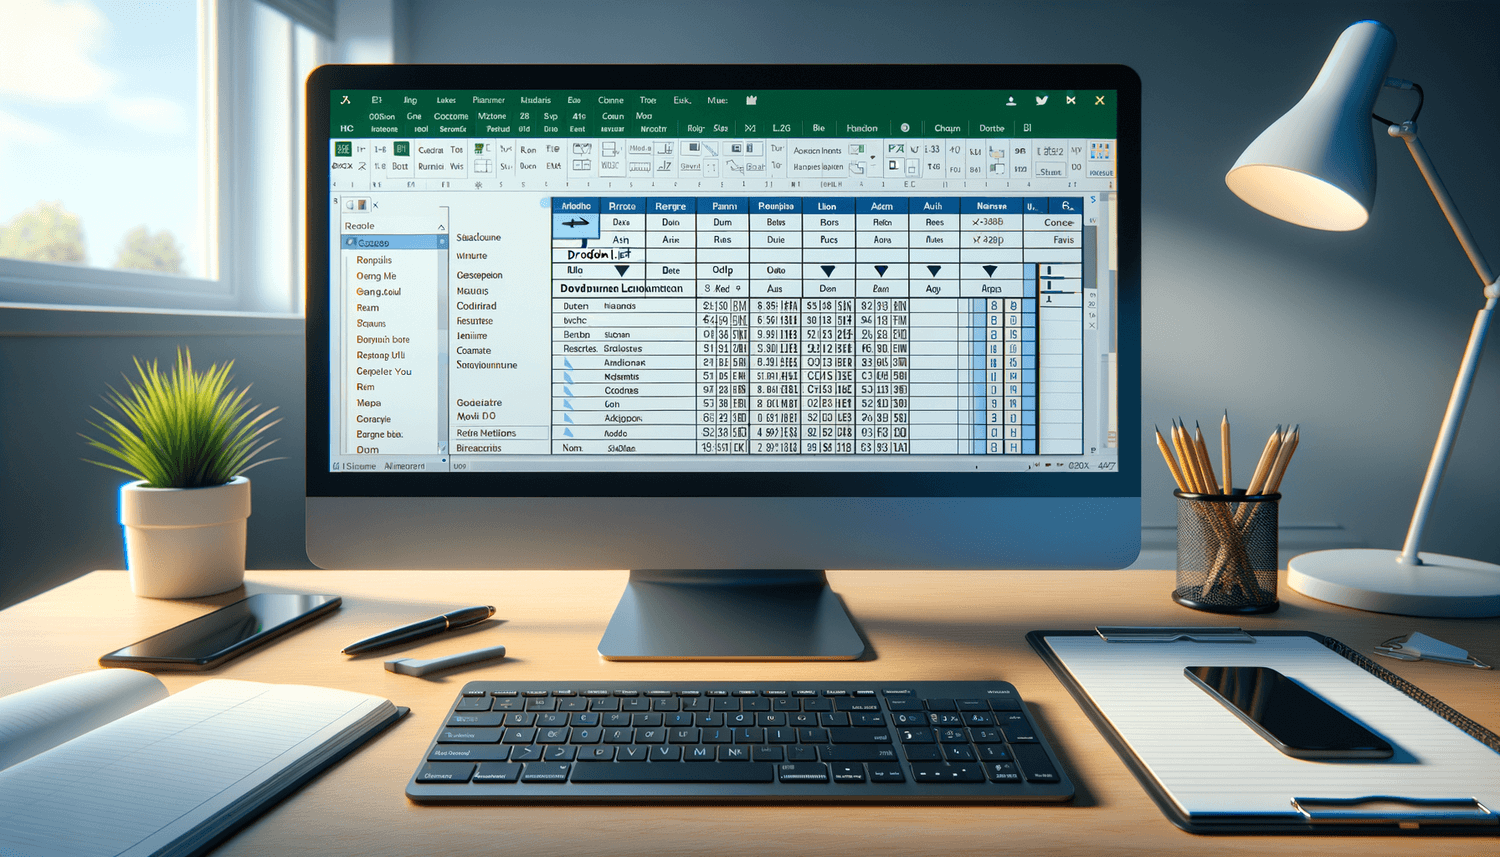The height and width of the screenshot is (857, 1500).
Task: Select Boryinin bore in the side panel list
Action: (x=383, y=340)
